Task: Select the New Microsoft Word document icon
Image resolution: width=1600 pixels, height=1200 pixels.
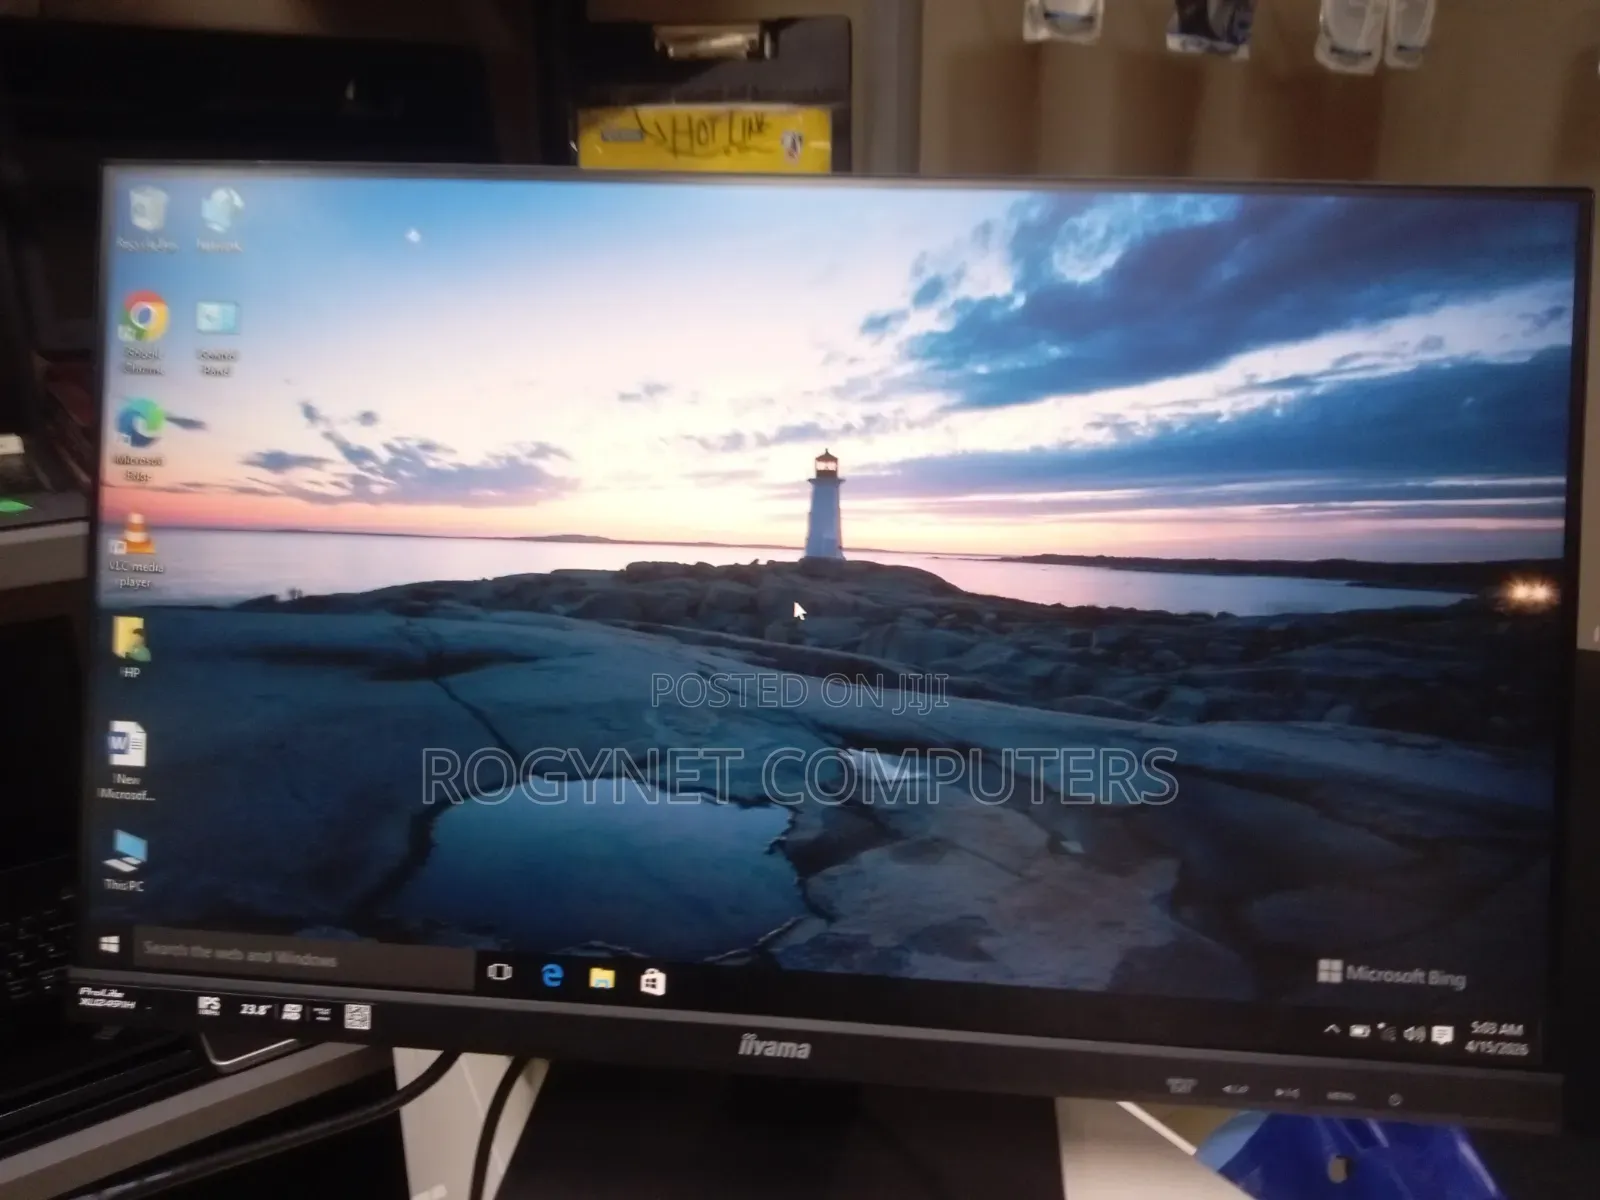Action: coord(127,760)
